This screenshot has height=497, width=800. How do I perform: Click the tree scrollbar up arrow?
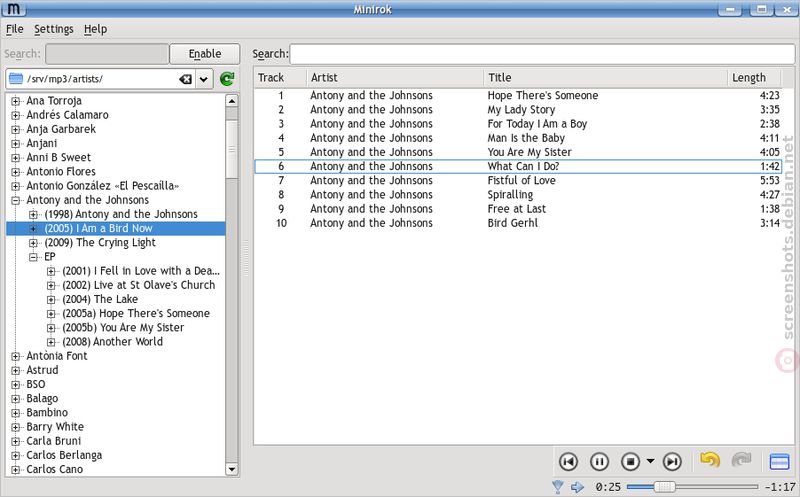232,101
